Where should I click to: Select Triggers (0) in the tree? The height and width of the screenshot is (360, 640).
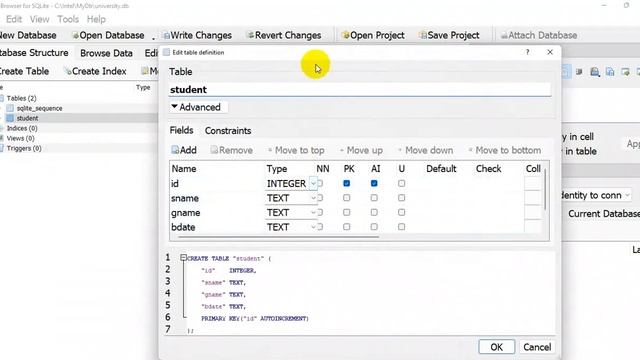click(24, 148)
